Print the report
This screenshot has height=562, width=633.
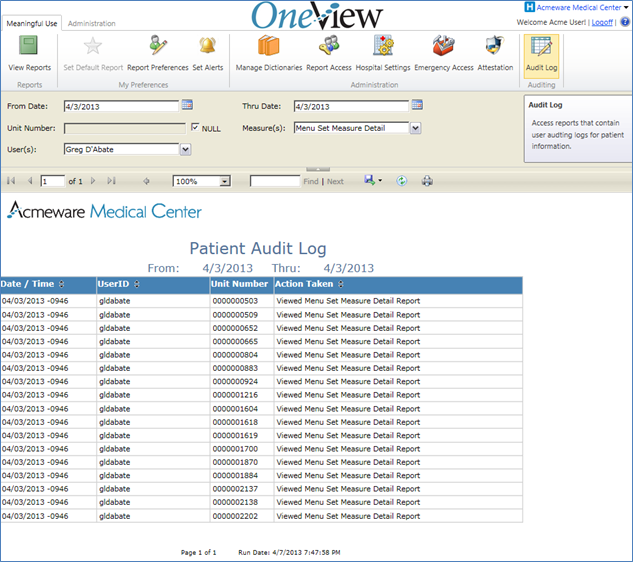[427, 181]
